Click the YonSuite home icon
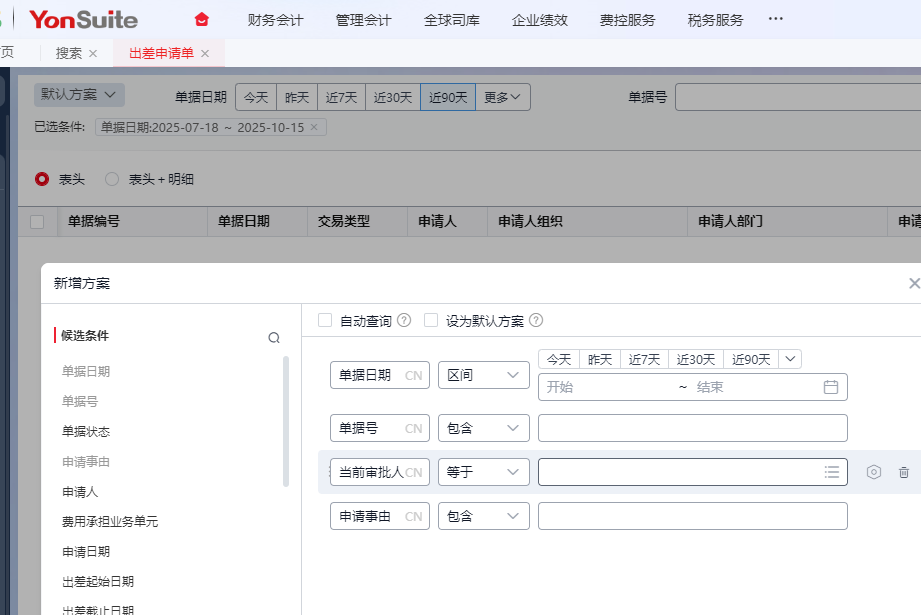Screen dimensions: 921x615 point(203,19)
